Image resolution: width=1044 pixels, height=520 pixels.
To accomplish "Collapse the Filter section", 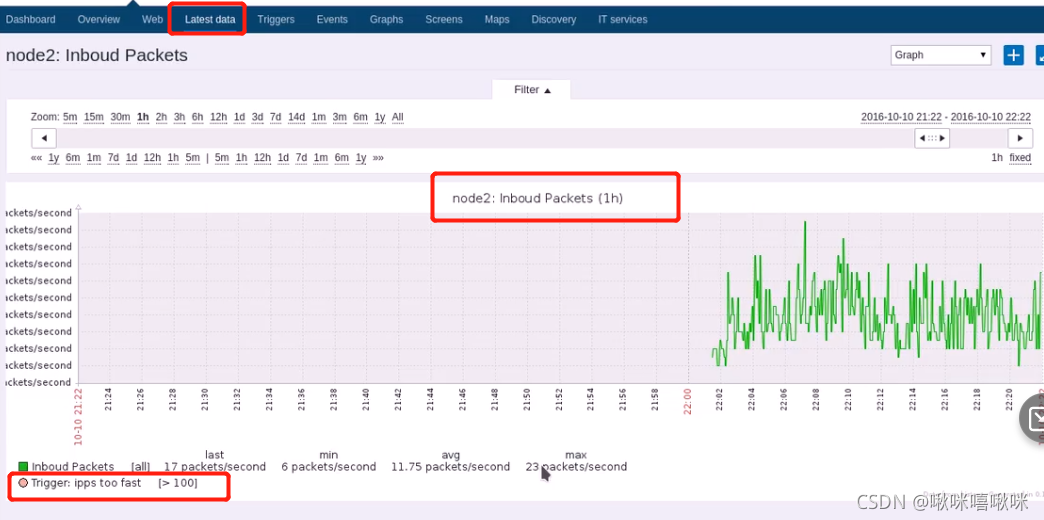I will click(532, 90).
